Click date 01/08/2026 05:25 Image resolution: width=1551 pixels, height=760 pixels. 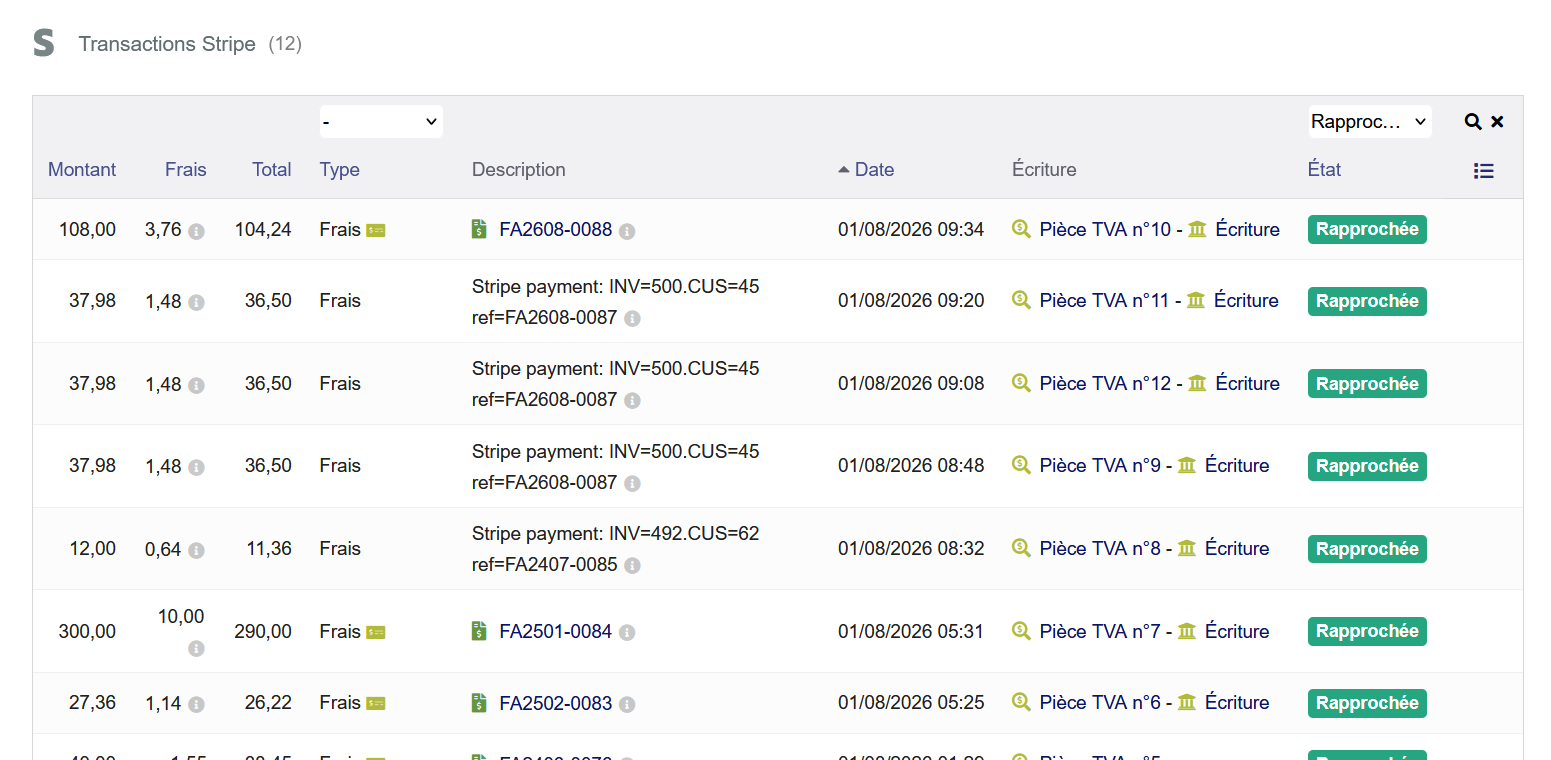(911, 703)
